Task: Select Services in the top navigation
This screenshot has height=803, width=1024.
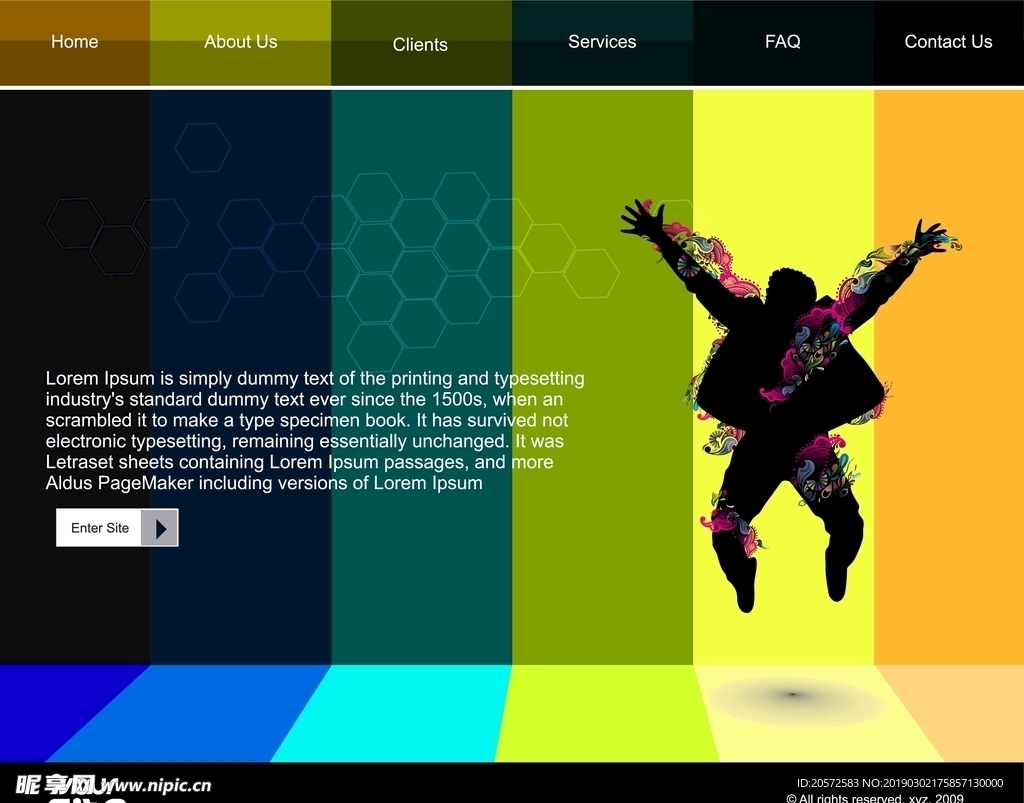Action: coord(602,42)
